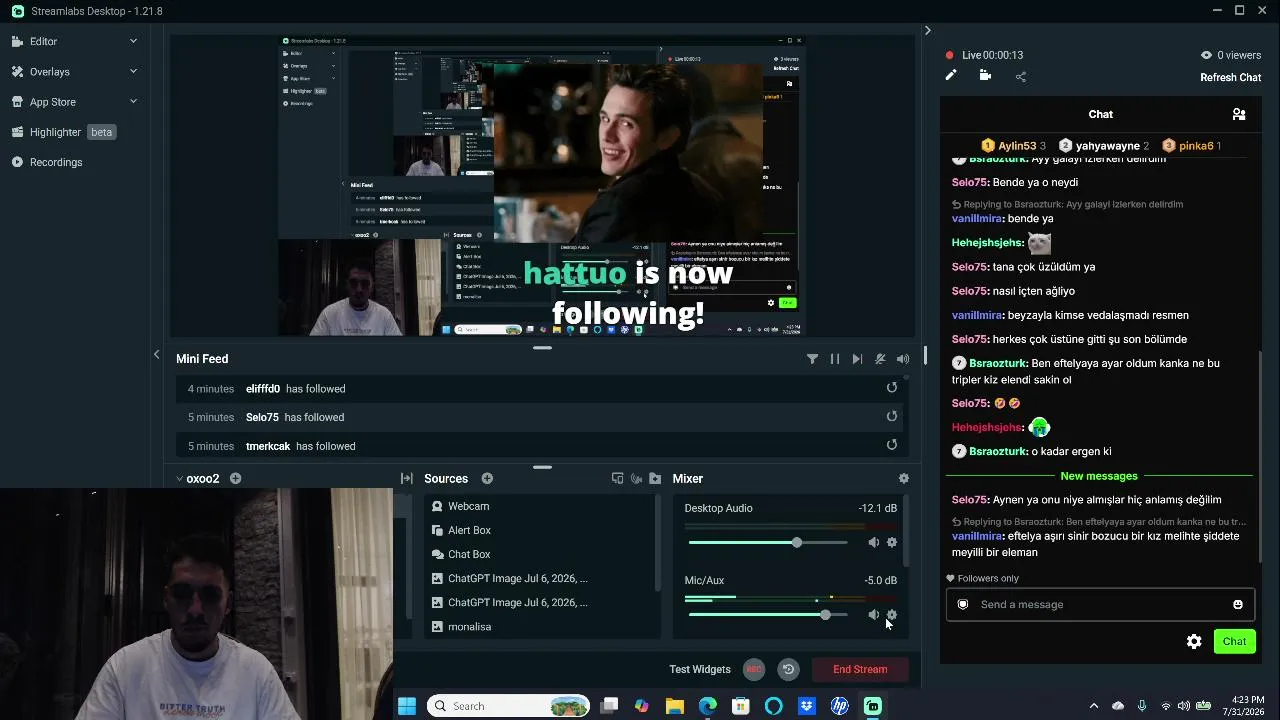Edit stream info with the pencil icon
Image resolution: width=1280 pixels, height=720 pixels.
pos(951,75)
